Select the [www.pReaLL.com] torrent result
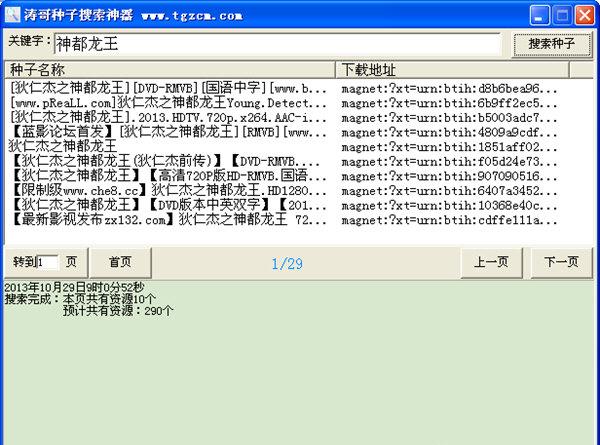Image resolution: width=600 pixels, height=445 pixels. pyautogui.click(x=168, y=102)
